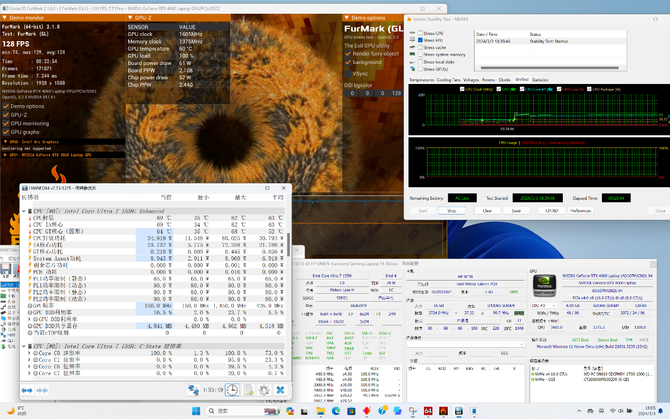
Task: Toggle the VSync checkbox in FurMark
Action: [x=348, y=73]
